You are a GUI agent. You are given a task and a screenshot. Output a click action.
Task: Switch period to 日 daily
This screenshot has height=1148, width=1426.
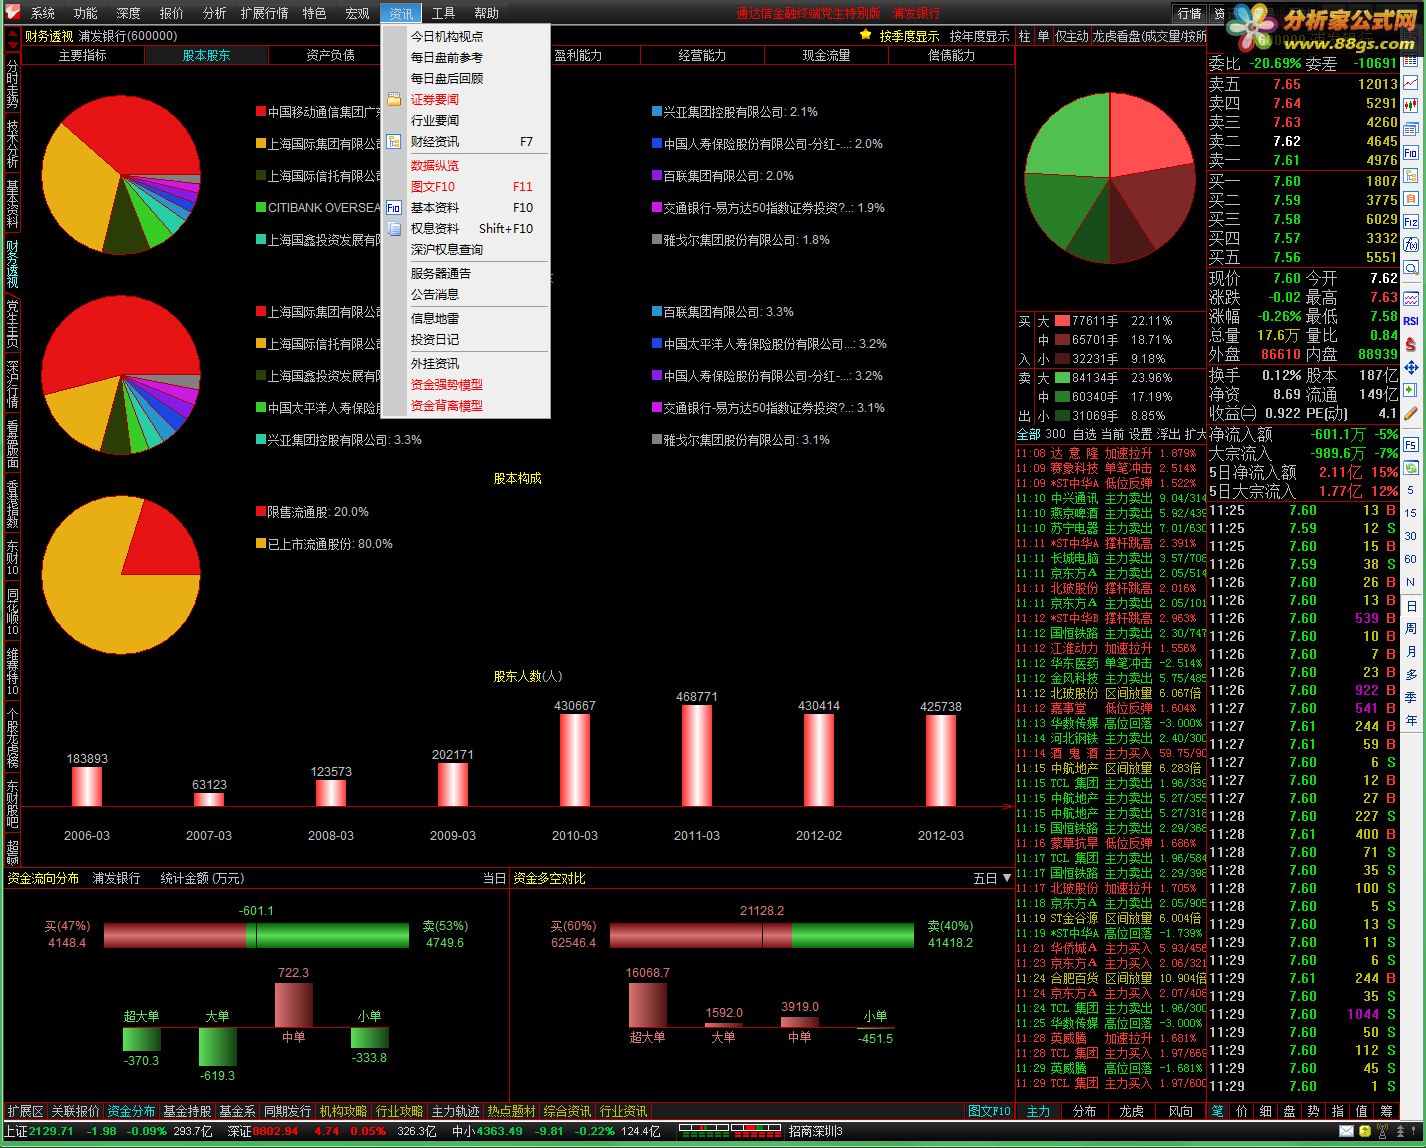click(1411, 606)
